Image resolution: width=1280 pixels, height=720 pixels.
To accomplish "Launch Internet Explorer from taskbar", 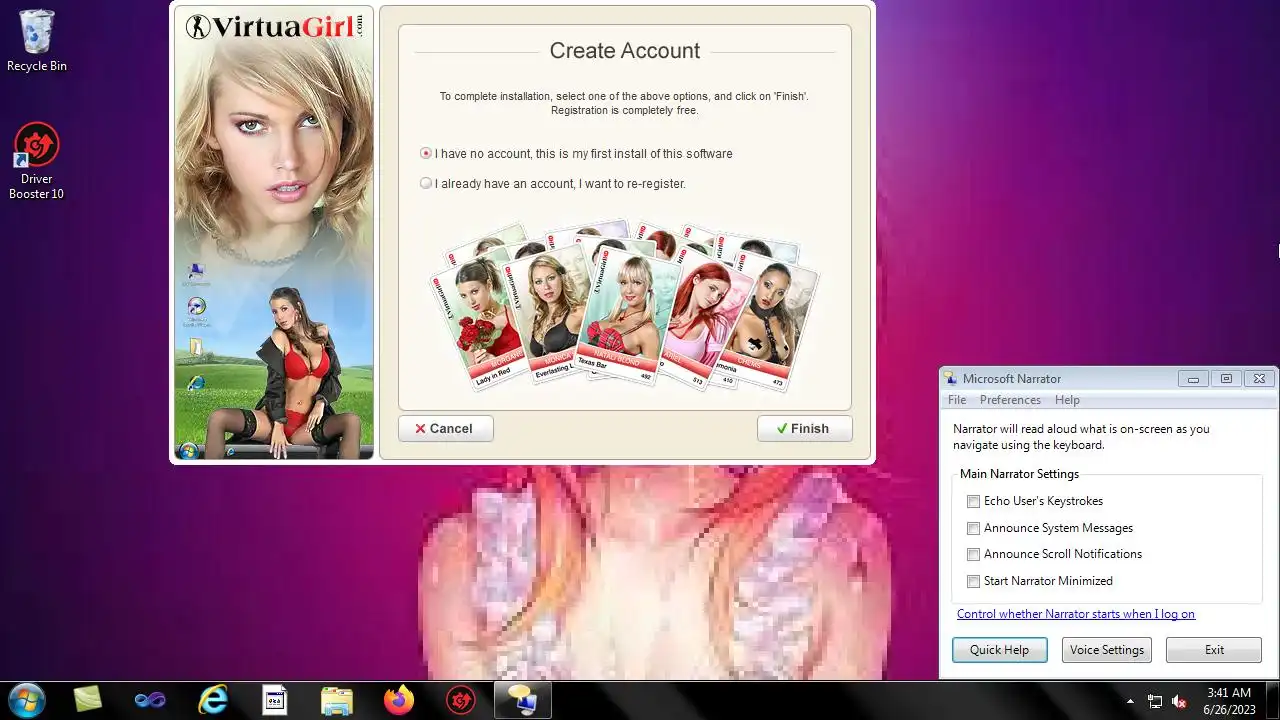I will click(213, 700).
